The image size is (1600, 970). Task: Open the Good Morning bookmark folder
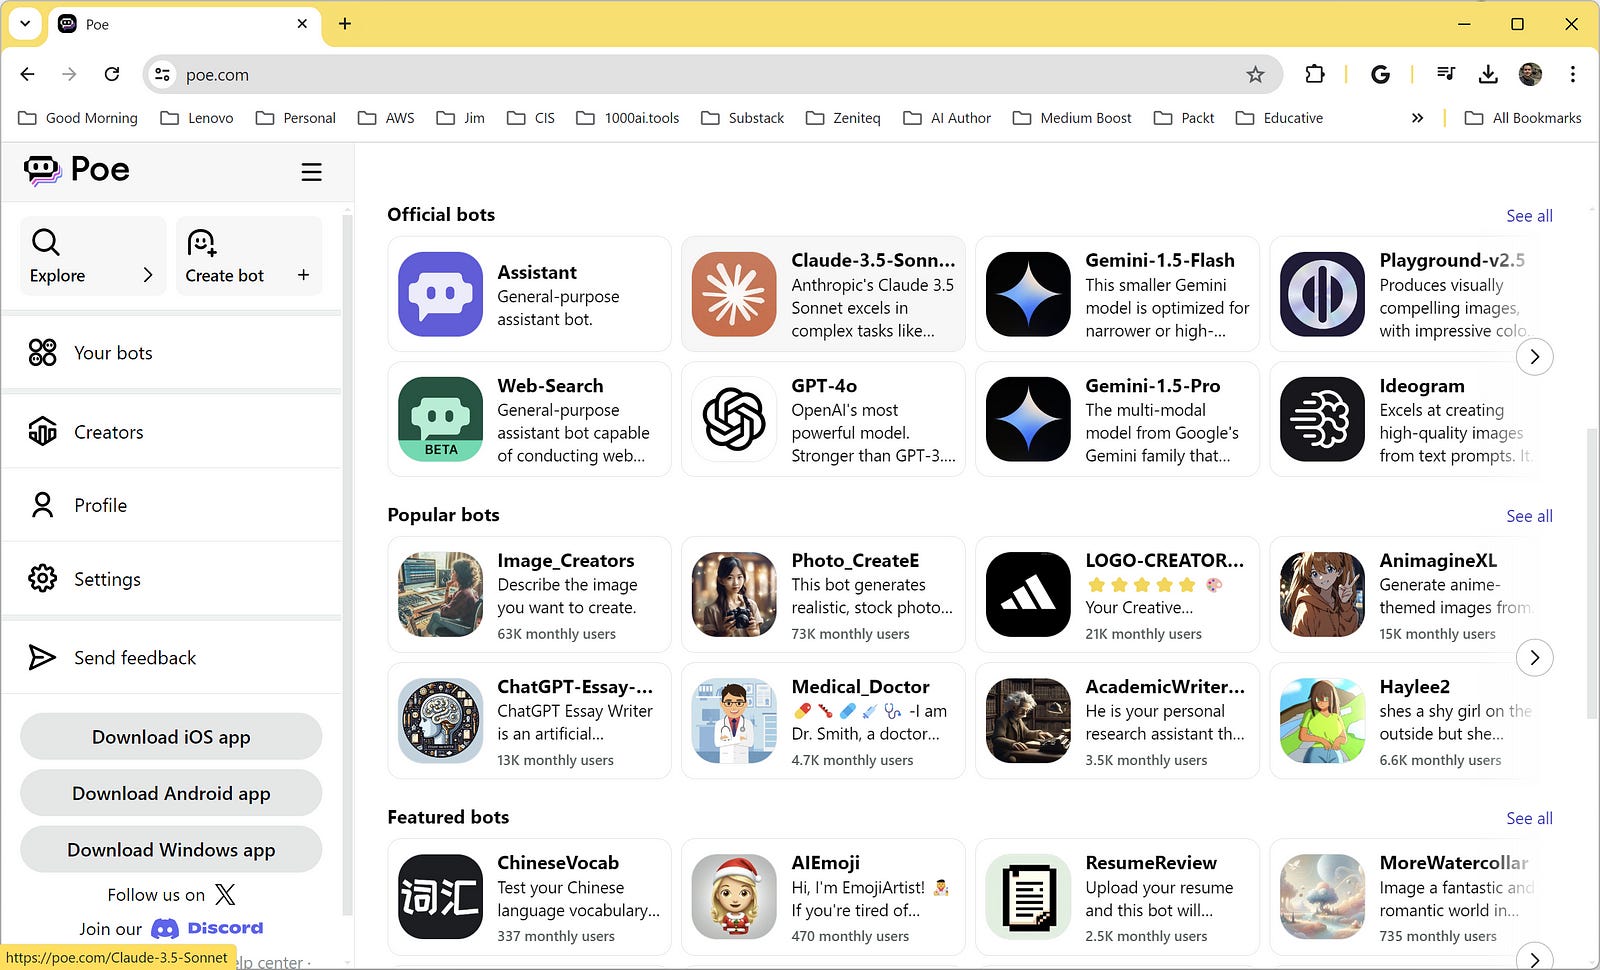78,118
